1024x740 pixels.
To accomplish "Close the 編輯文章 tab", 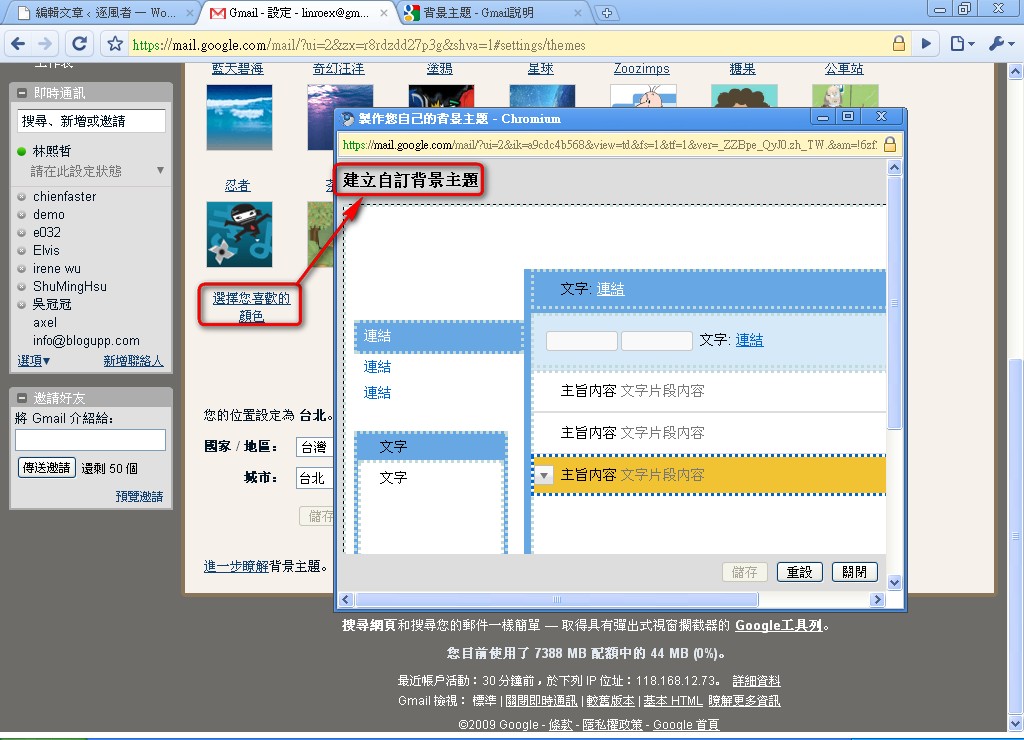I will pos(189,12).
